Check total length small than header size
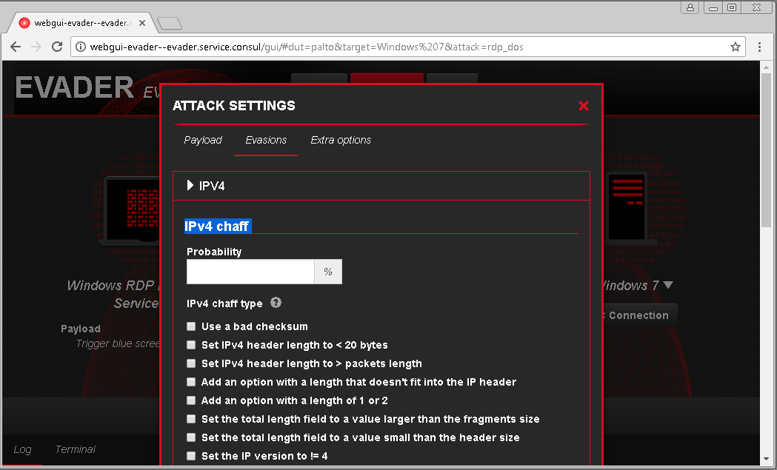777x470 pixels. coord(191,437)
